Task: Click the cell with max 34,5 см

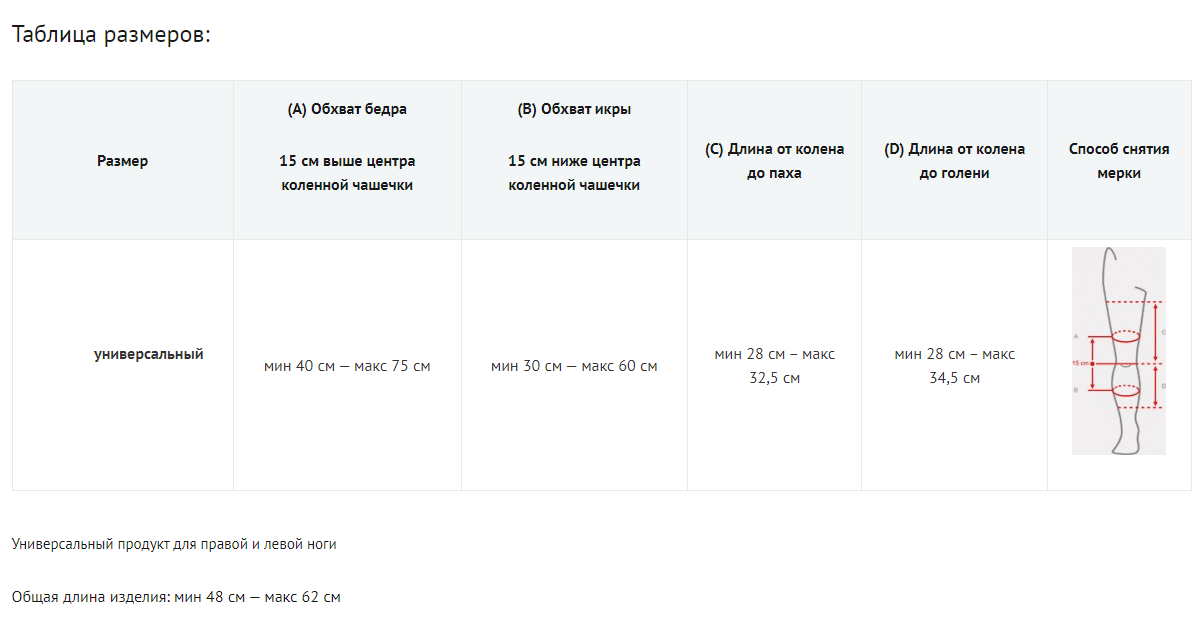Action: (954, 366)
